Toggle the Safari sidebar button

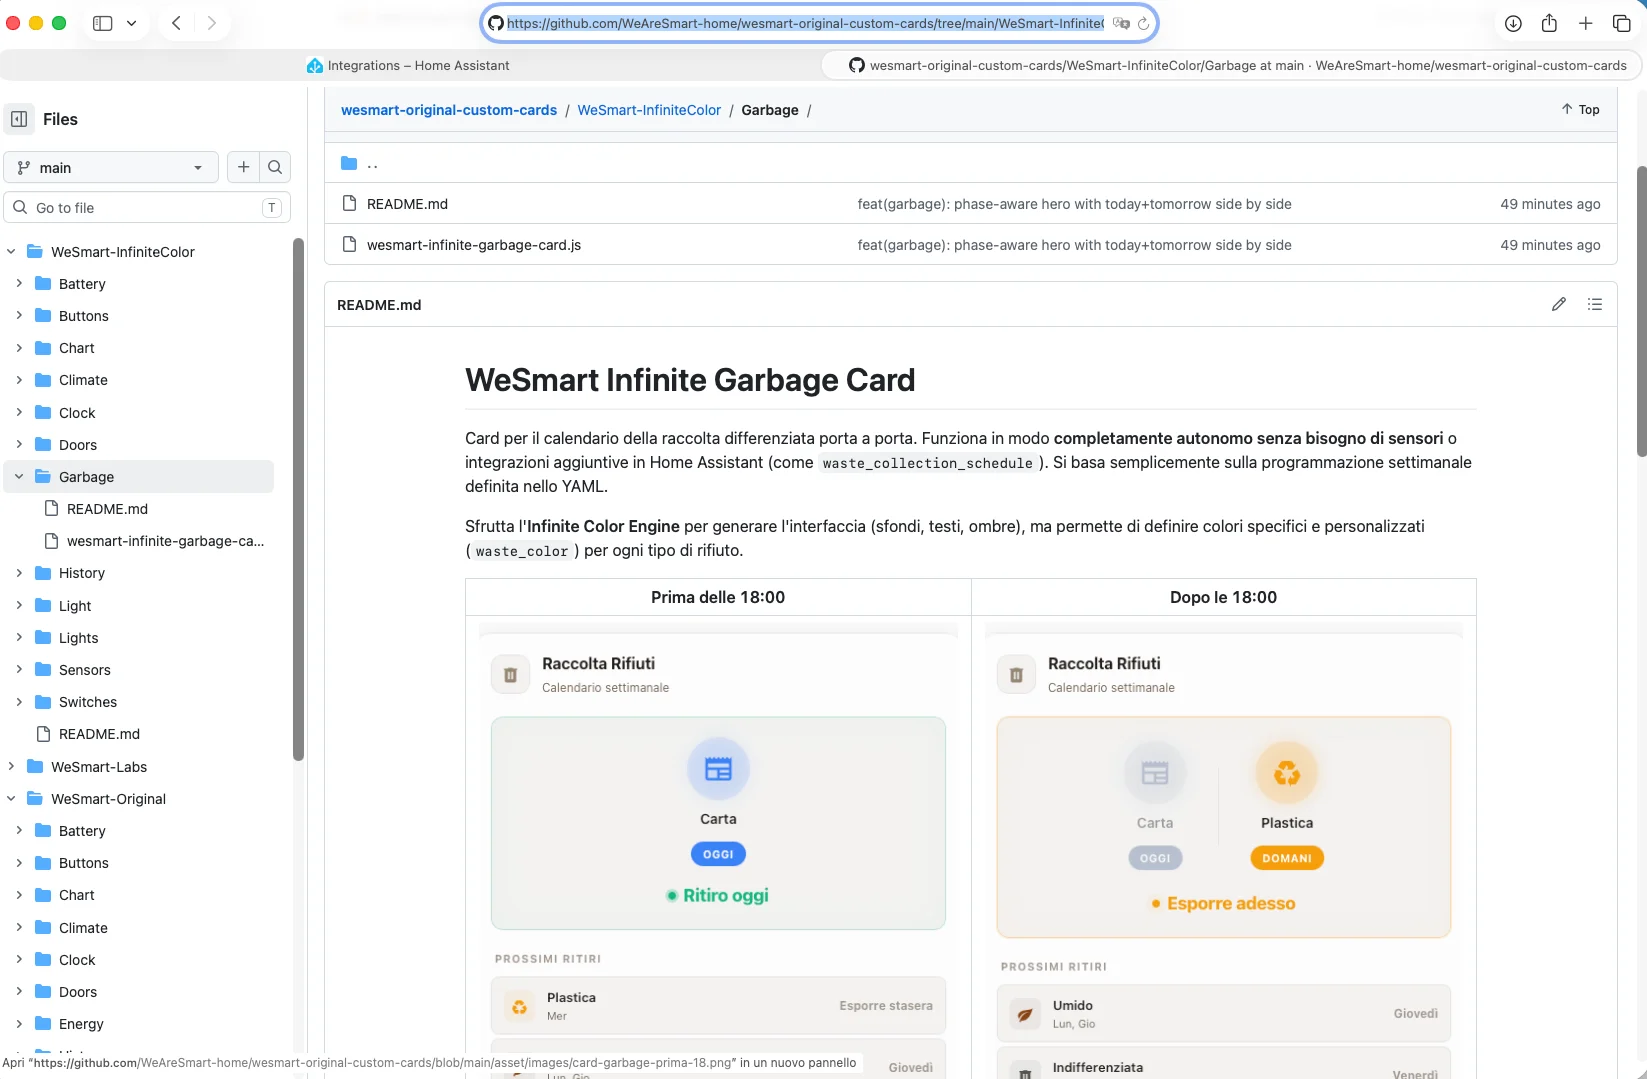102,23
